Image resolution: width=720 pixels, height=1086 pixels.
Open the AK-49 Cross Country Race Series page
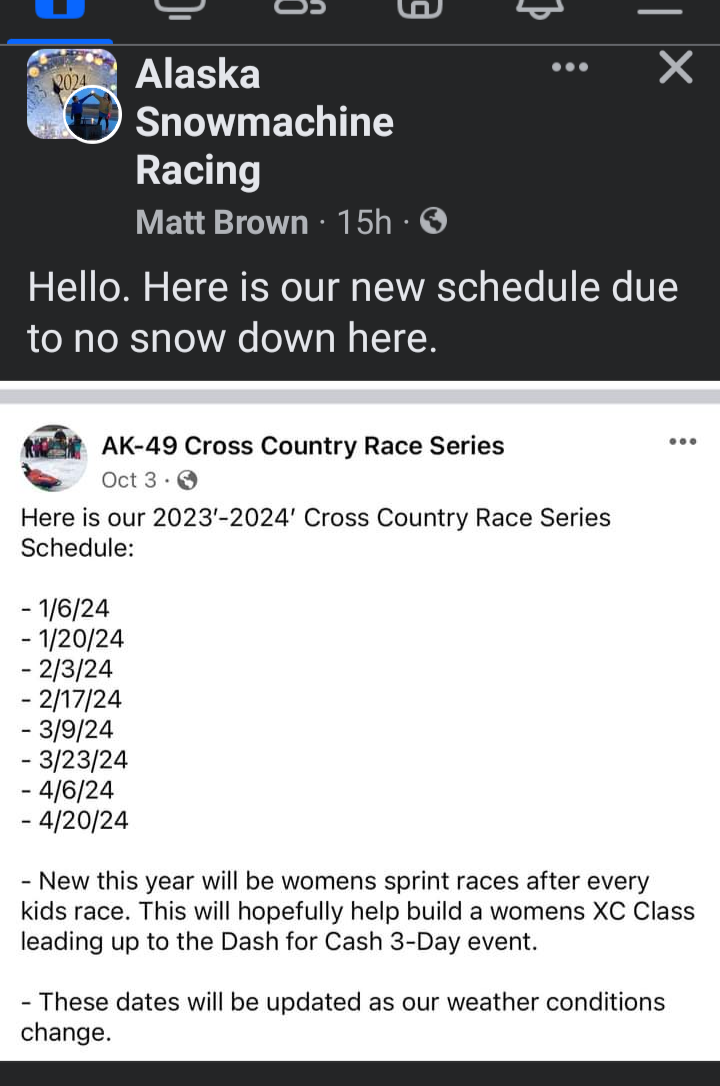303,445
